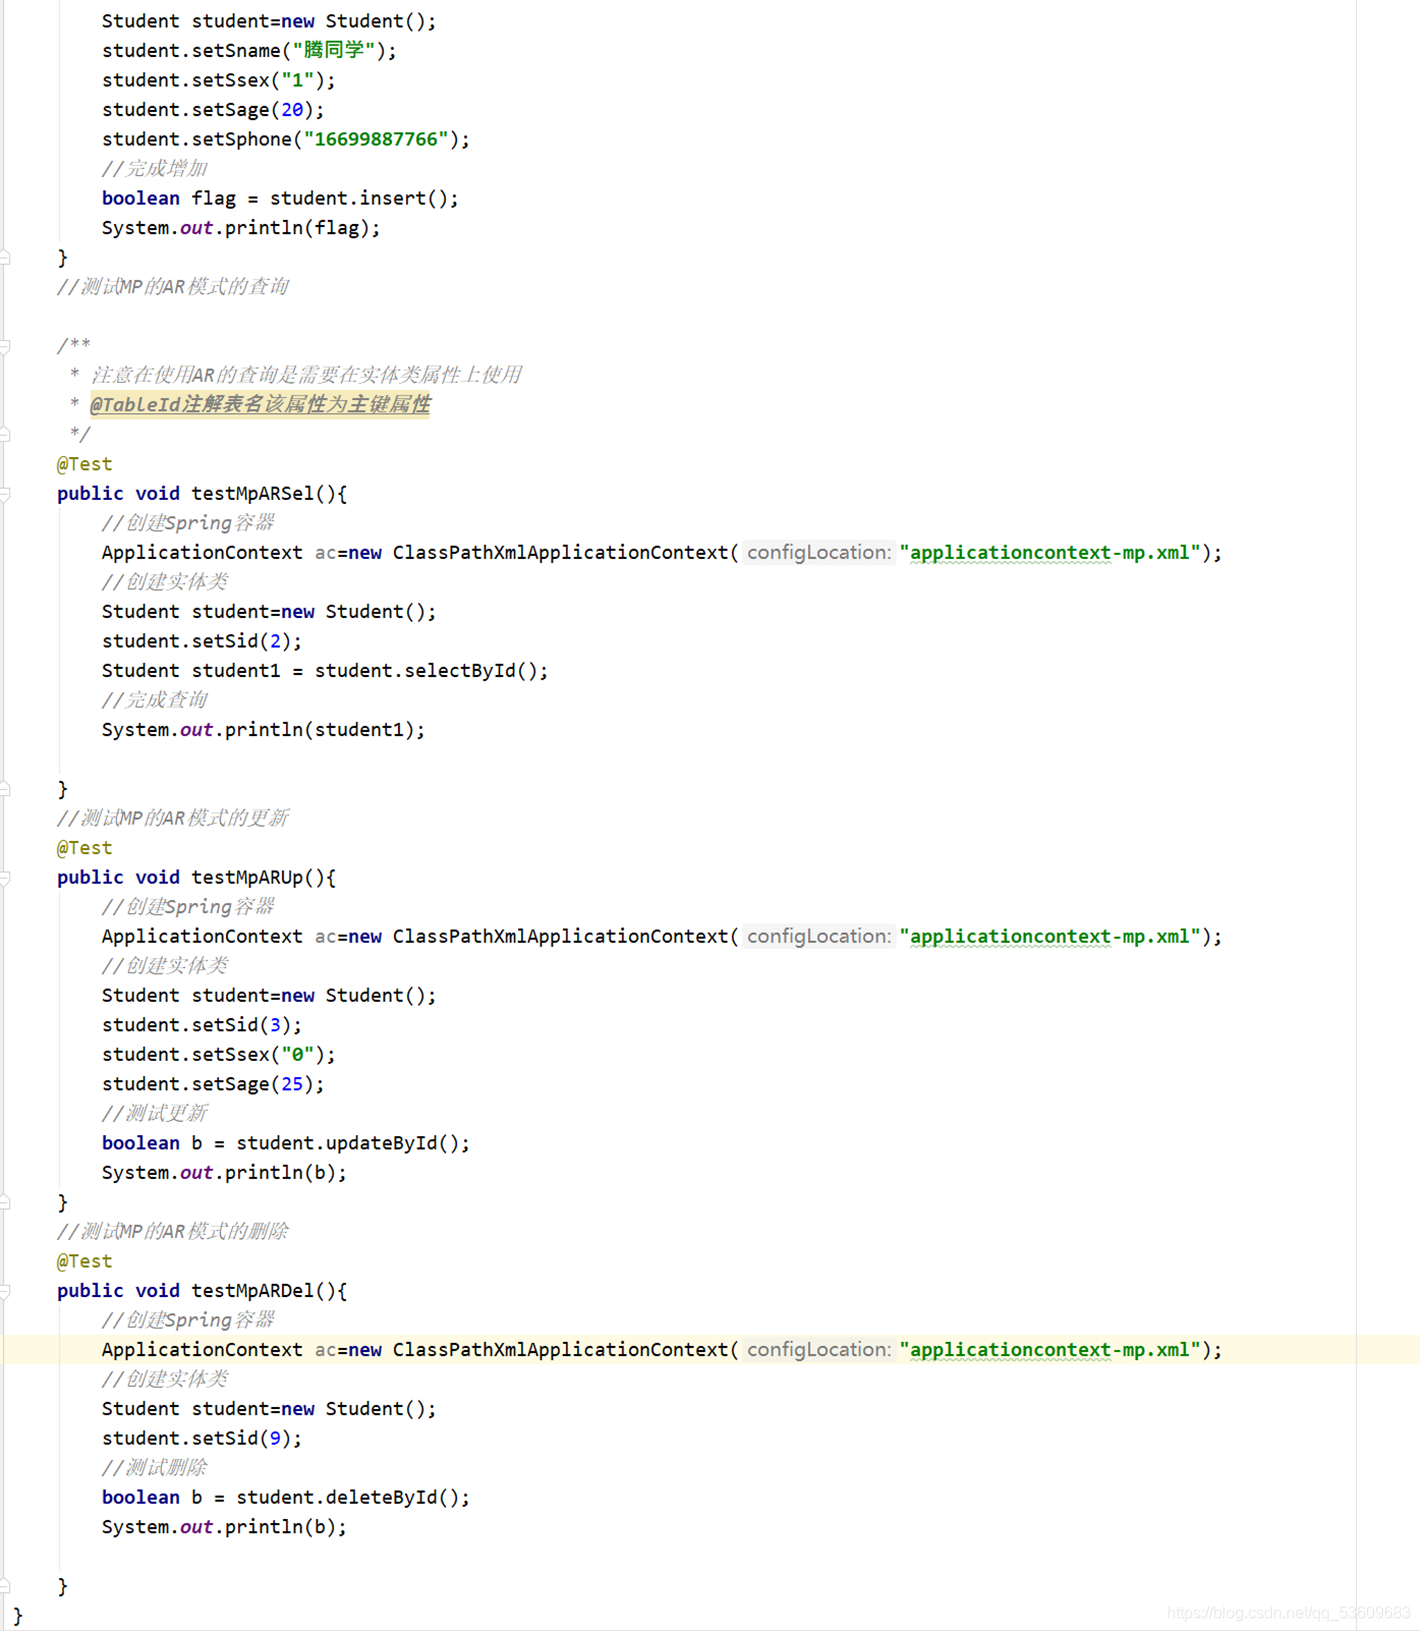Click the closing fold marker of testMpARDel

coord(5,1586)
